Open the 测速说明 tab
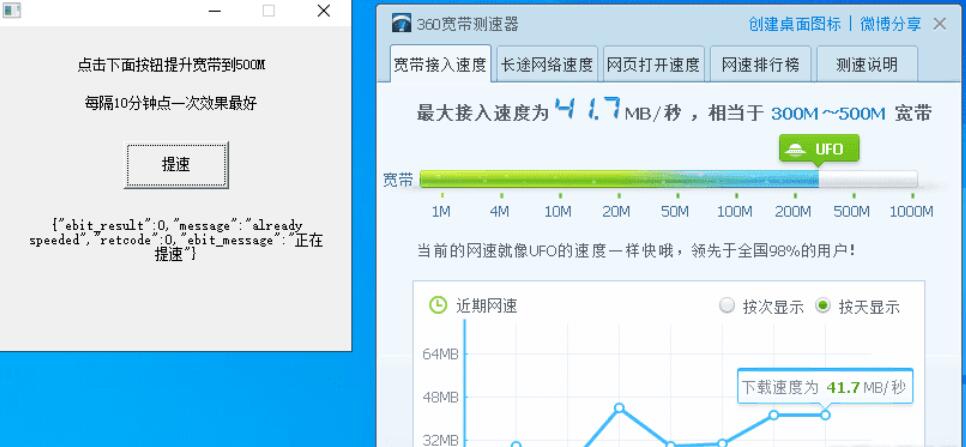 click(866, 65)
